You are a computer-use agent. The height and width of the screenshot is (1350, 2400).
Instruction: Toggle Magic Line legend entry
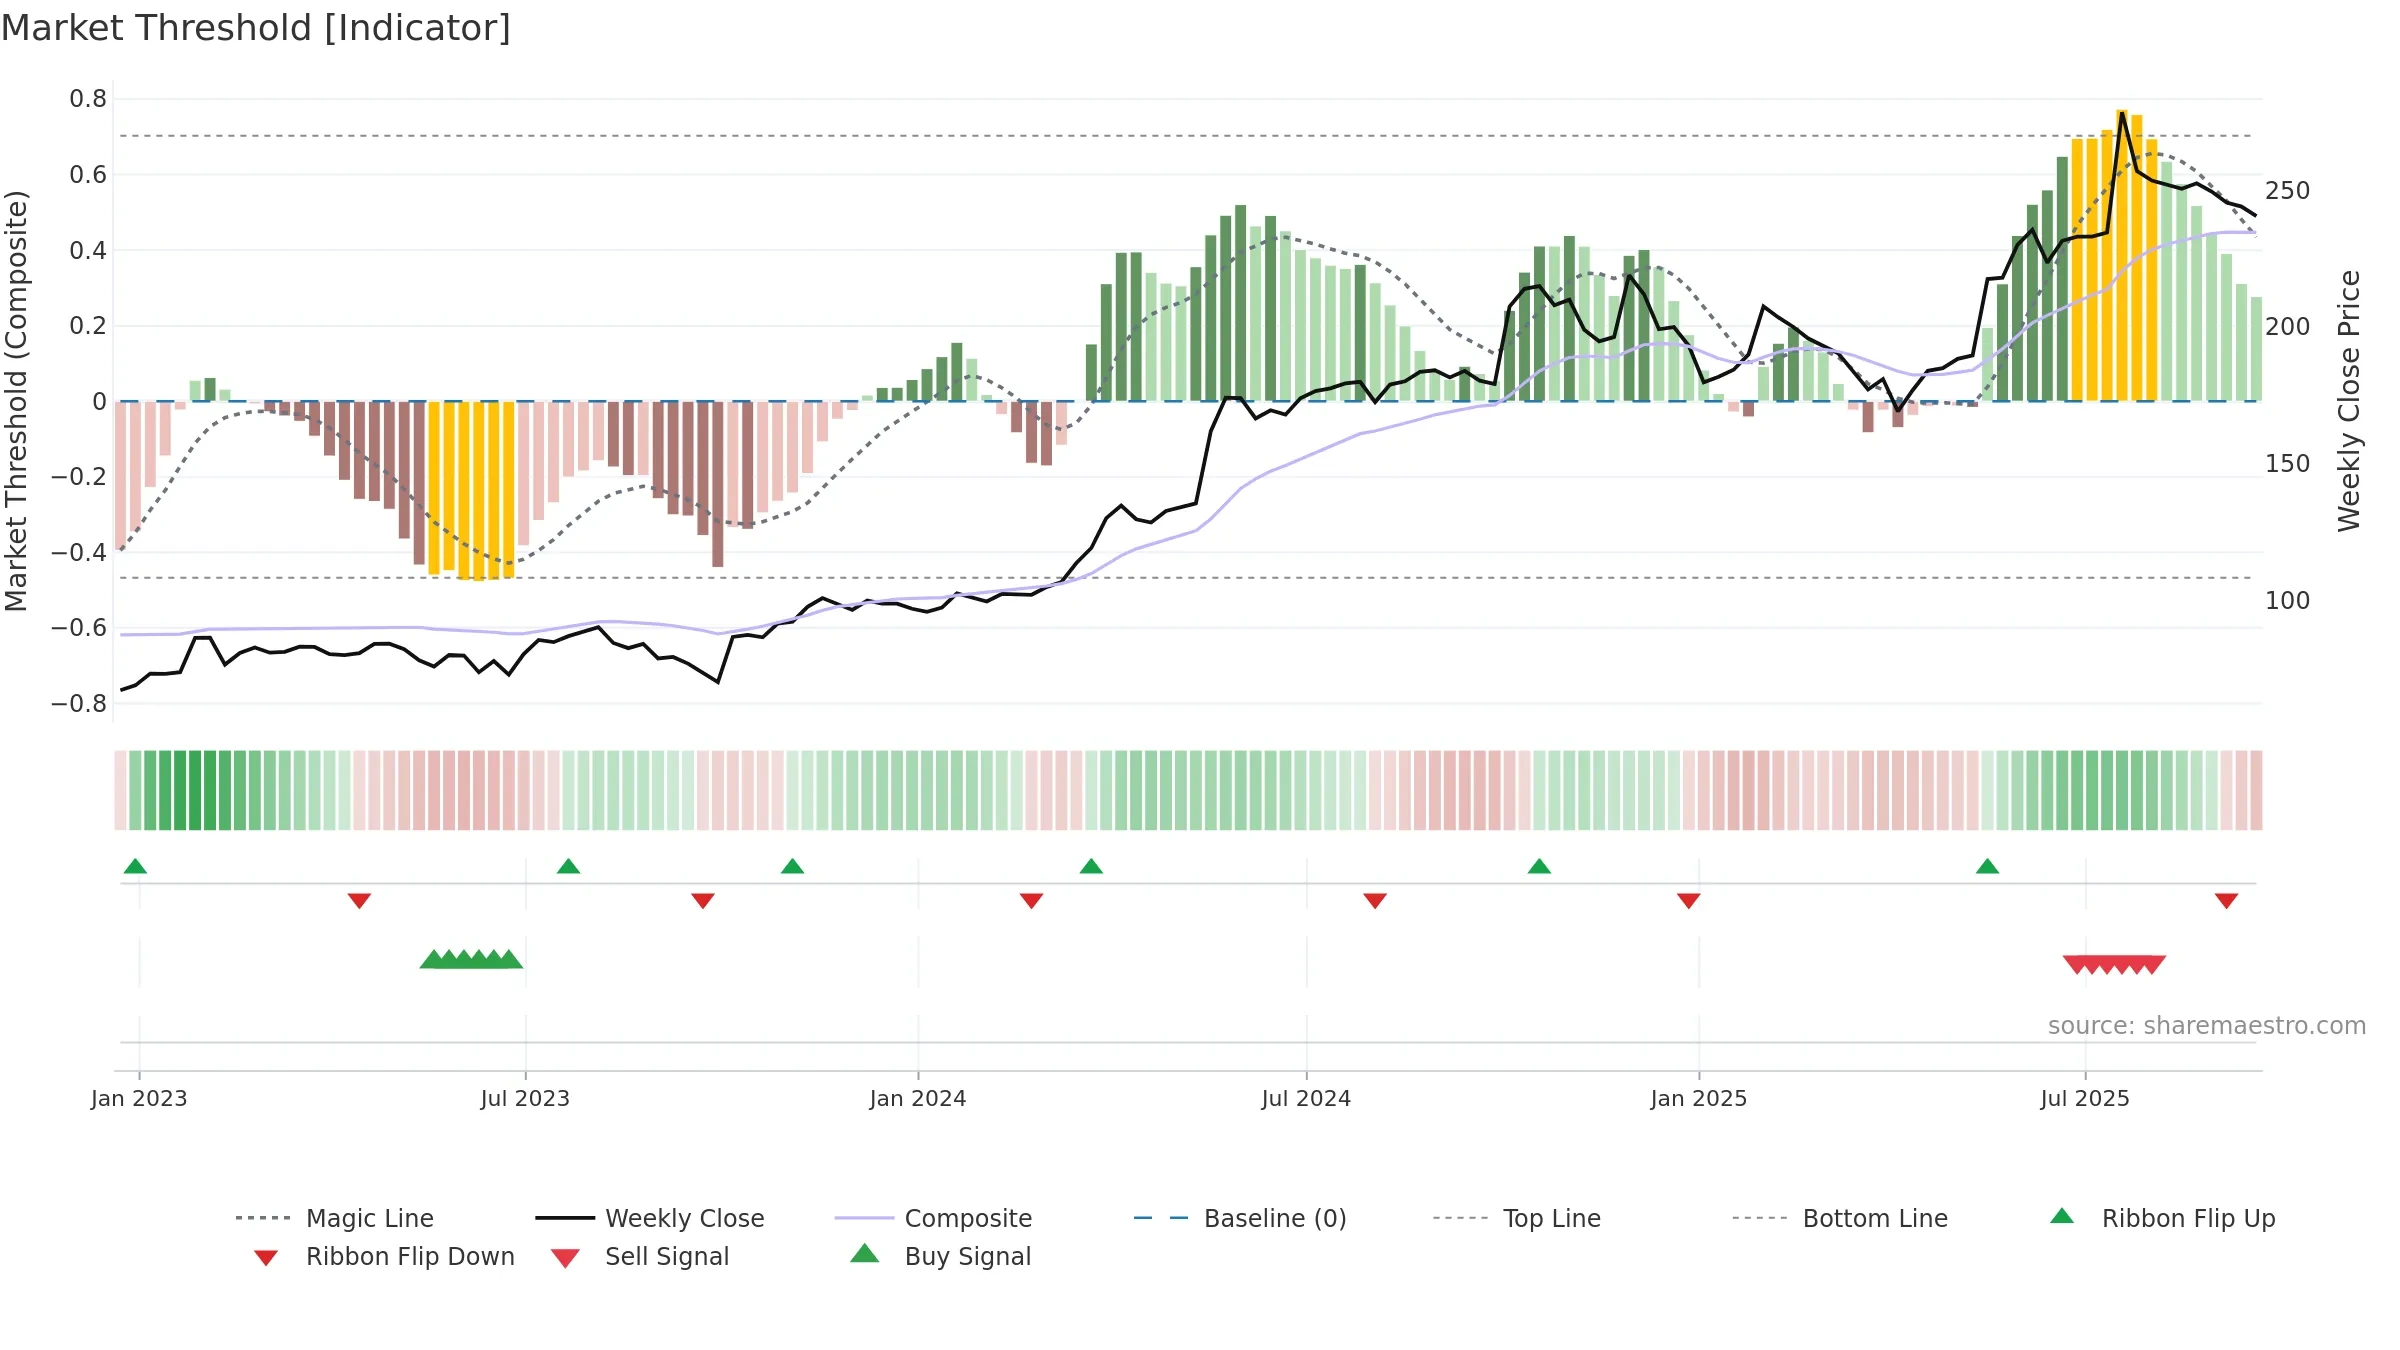(335, 1218)
